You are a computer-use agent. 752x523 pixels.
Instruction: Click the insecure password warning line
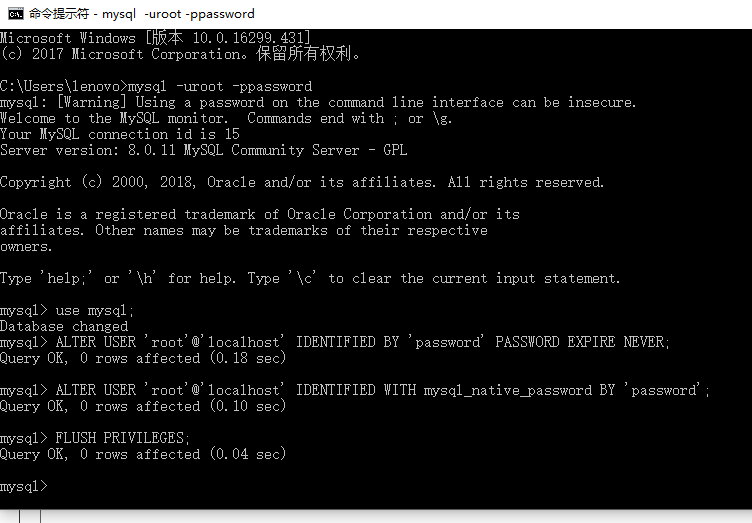click(318, 102)
